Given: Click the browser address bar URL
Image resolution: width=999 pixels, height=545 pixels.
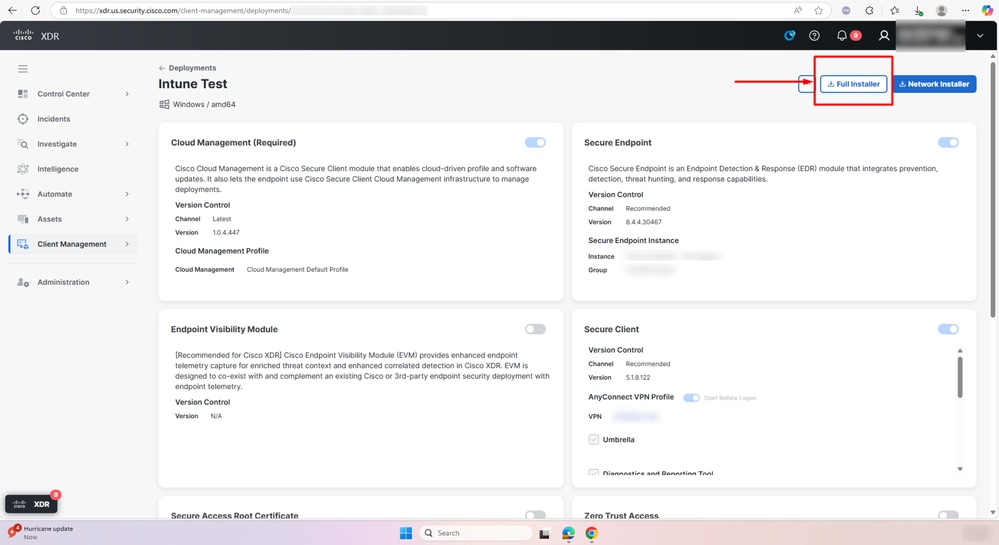Looking at the screenshot, I should [x=183, y=10].
